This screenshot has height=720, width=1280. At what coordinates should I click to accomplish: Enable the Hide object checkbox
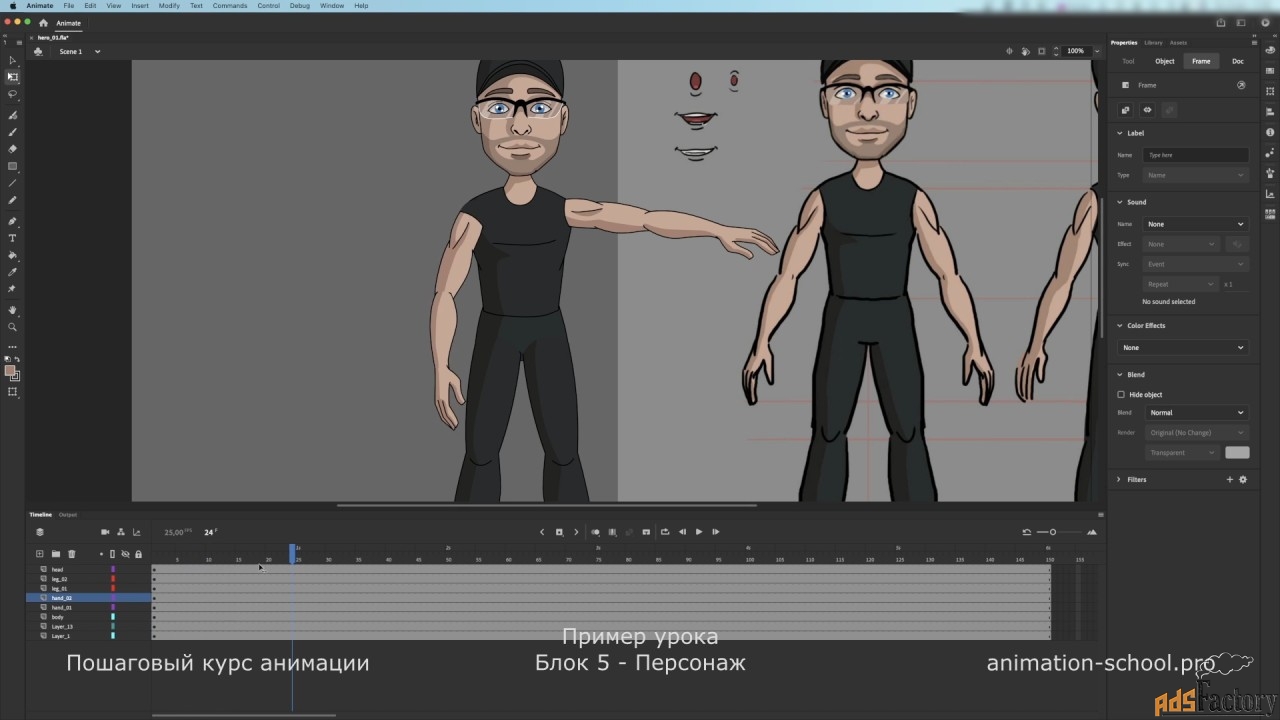1121,395
